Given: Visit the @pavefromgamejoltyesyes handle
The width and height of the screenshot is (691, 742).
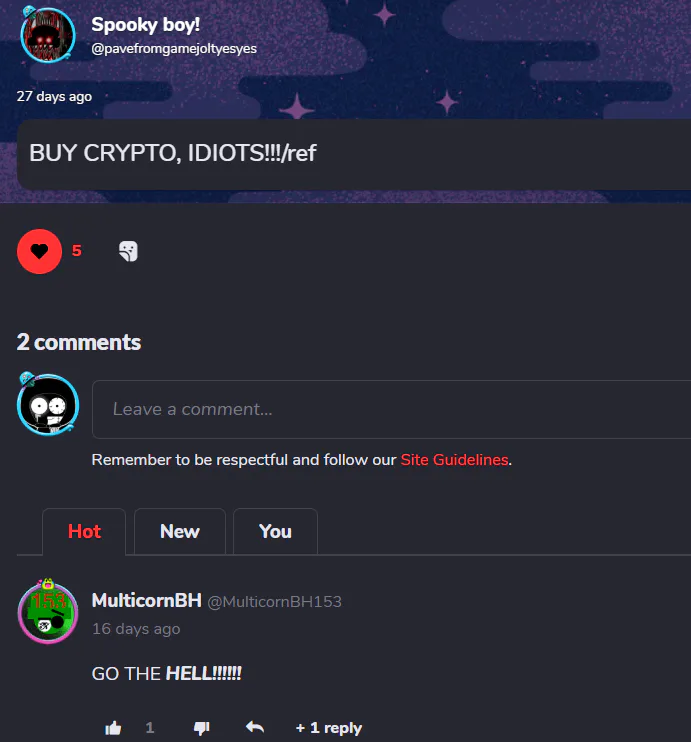Looking at the screenshot, I should [x=174, y=49].
